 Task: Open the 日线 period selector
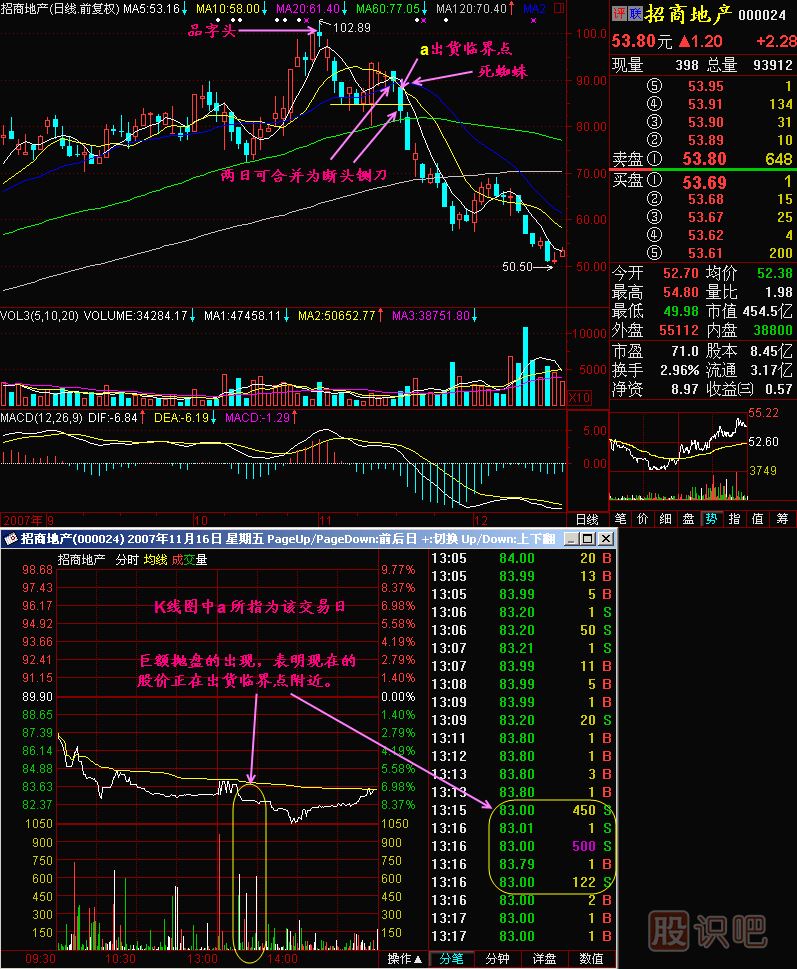[585, 519]
